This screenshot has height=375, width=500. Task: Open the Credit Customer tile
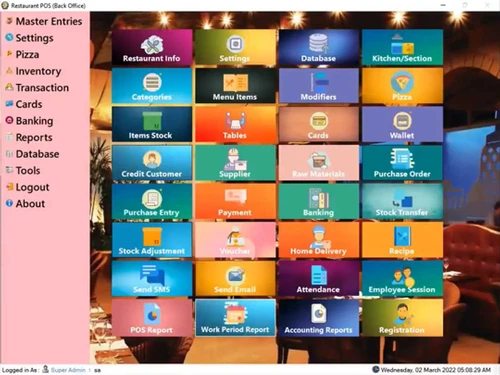(152, 163)
